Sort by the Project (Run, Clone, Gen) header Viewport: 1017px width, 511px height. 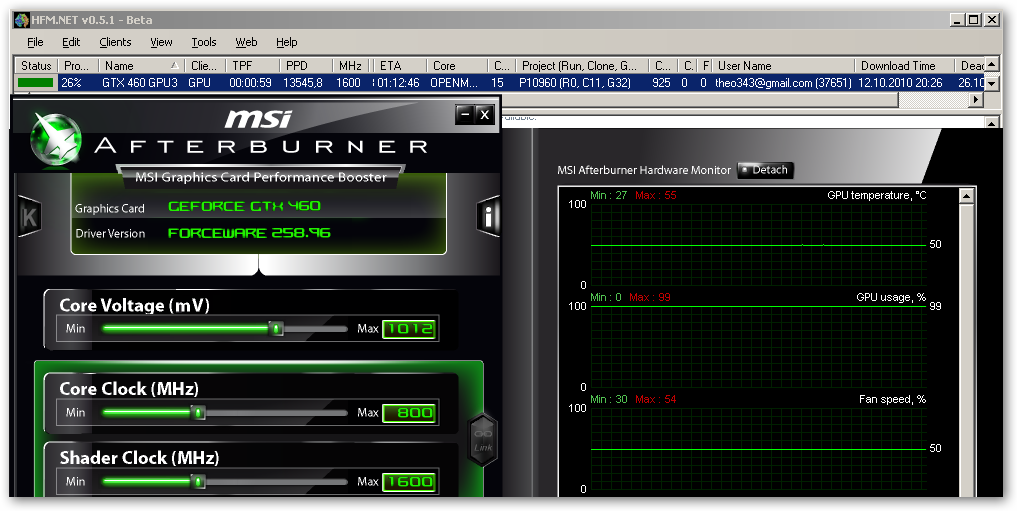pos(582,65)
